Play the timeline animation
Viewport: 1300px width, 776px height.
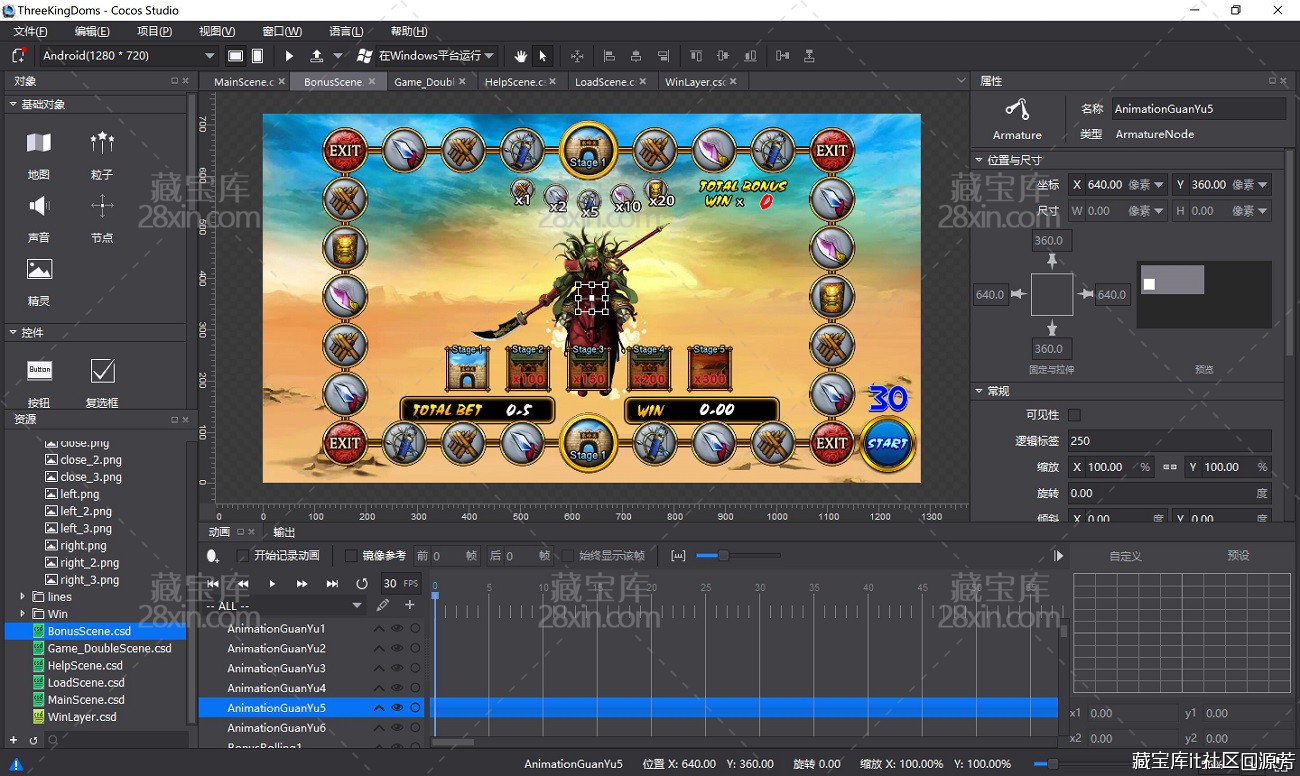pyautogui.click(x=272, y=583)
